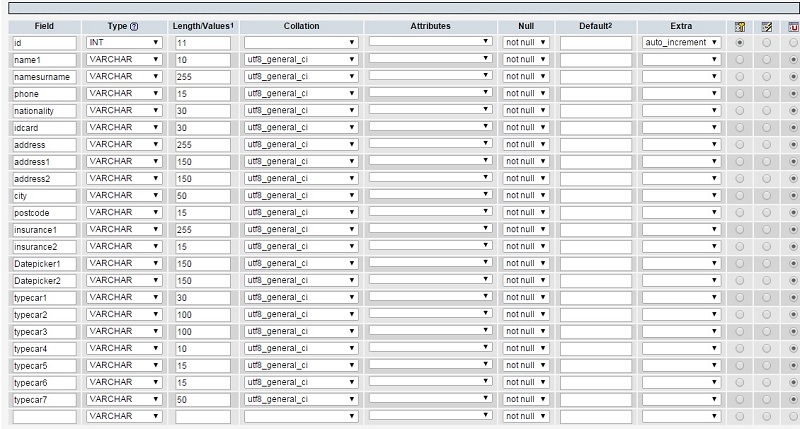
Task: Click the Unique column header icon
Action: [x=793, y=27]
